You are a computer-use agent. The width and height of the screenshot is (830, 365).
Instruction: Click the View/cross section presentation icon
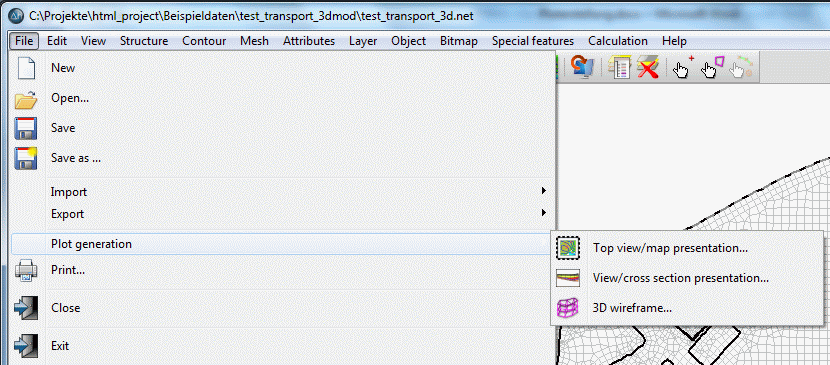click(x=569, y=278)
